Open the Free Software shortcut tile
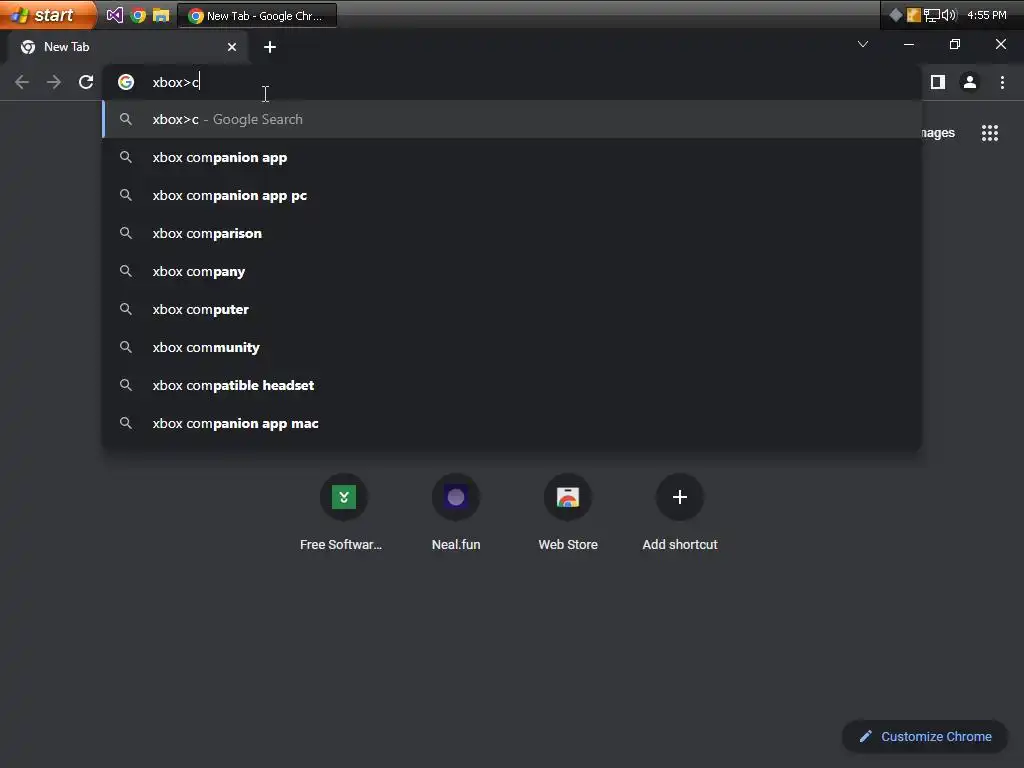1024x768 pixels. 344,513
